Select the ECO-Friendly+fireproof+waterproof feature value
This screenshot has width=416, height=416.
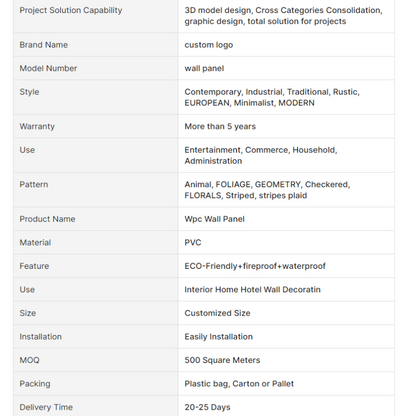[255, 266]
